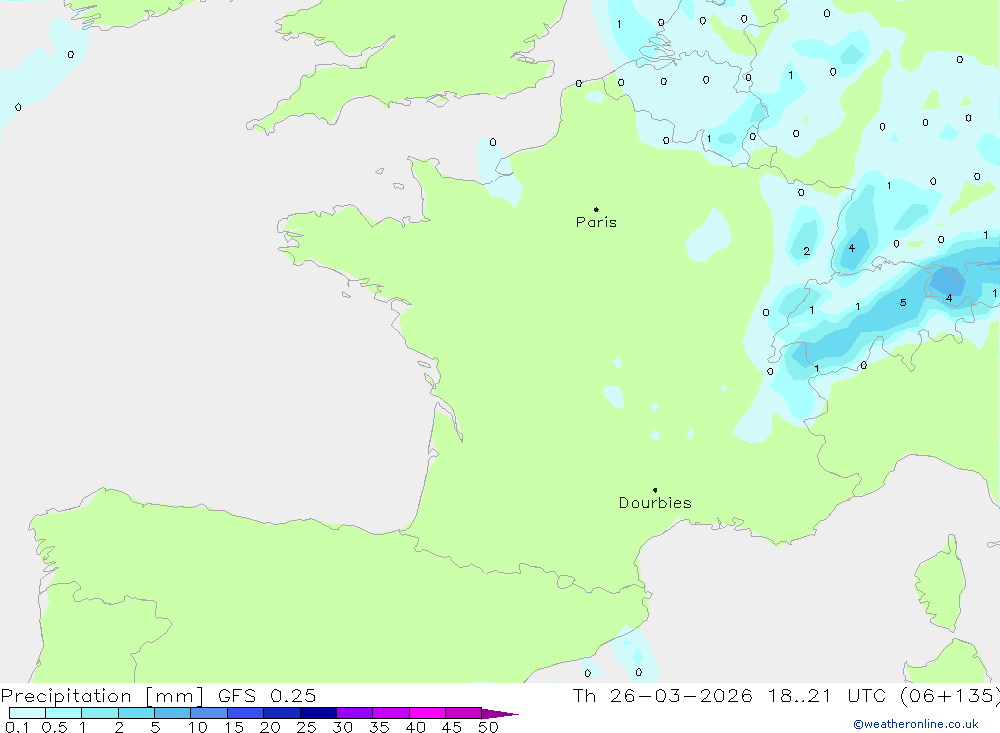Pick the 35–40 mm purple legend swatch

pos(391,713)
